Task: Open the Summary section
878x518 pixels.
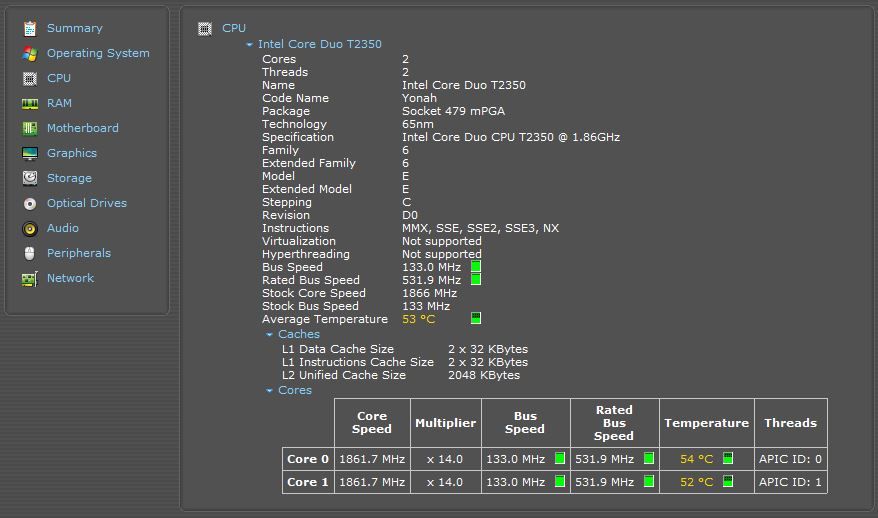Action: 74,28
